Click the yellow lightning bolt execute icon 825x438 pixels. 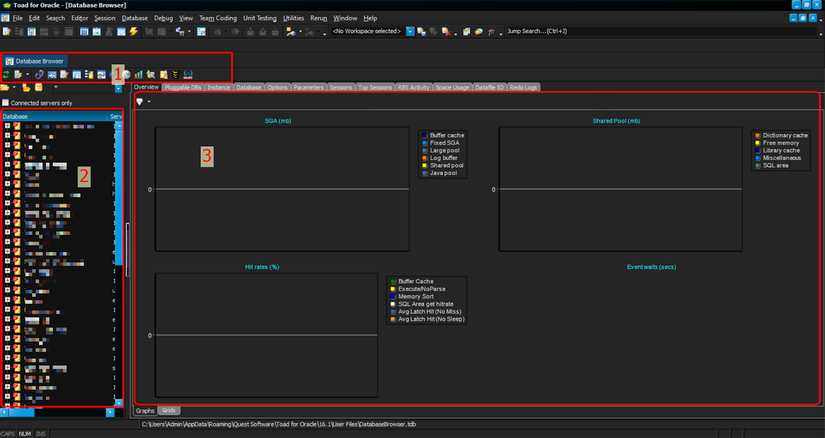coord(134,32)
